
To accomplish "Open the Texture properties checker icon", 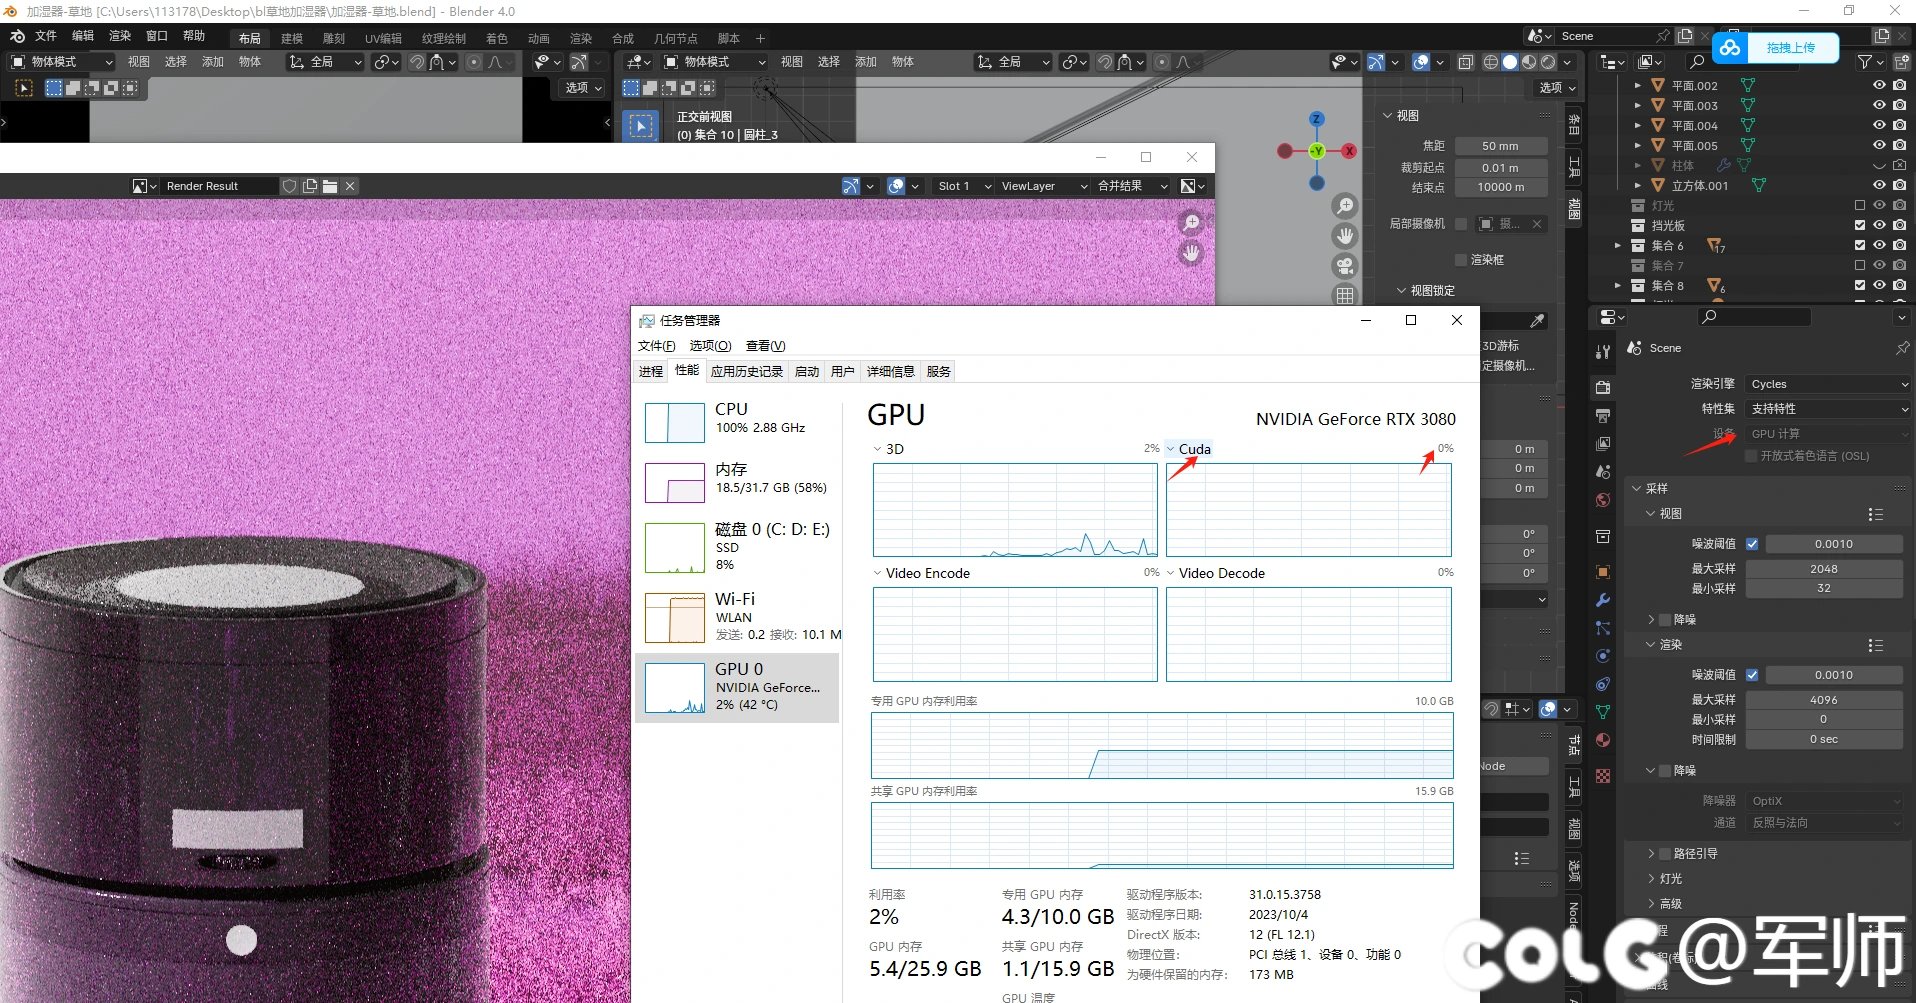I will pos(1603,776).
